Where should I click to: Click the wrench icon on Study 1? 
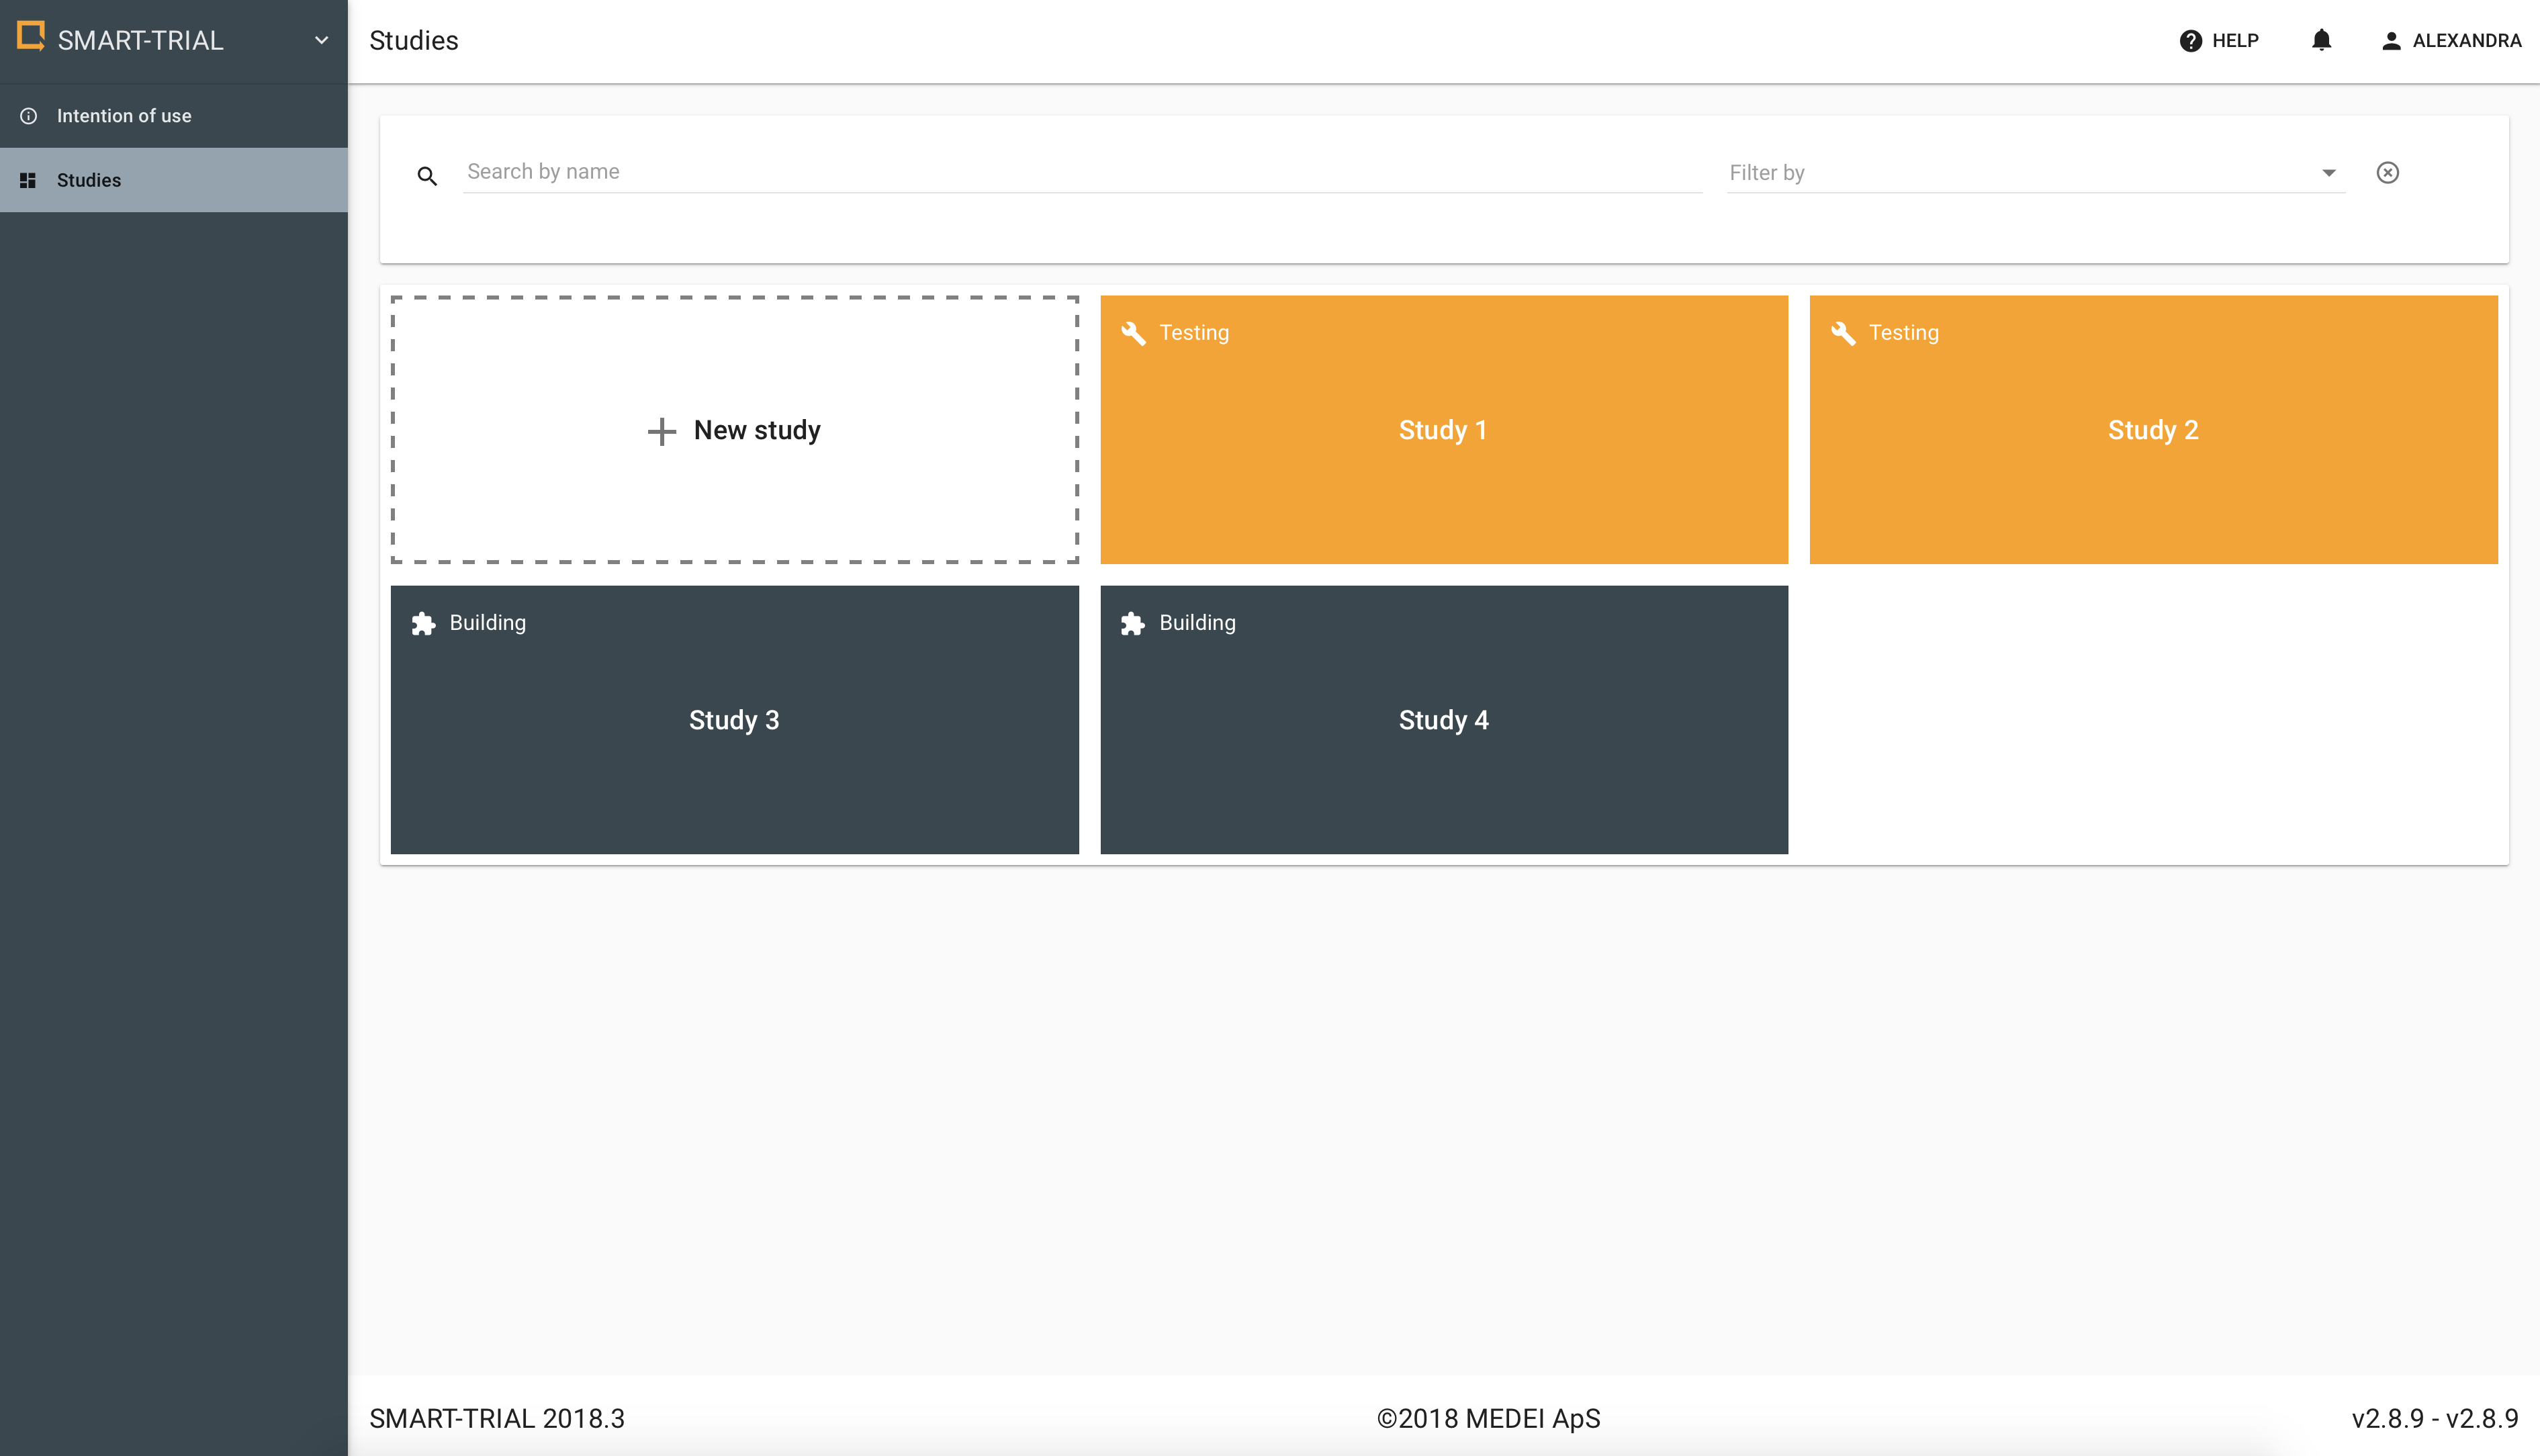click(x=1132, y=332)
